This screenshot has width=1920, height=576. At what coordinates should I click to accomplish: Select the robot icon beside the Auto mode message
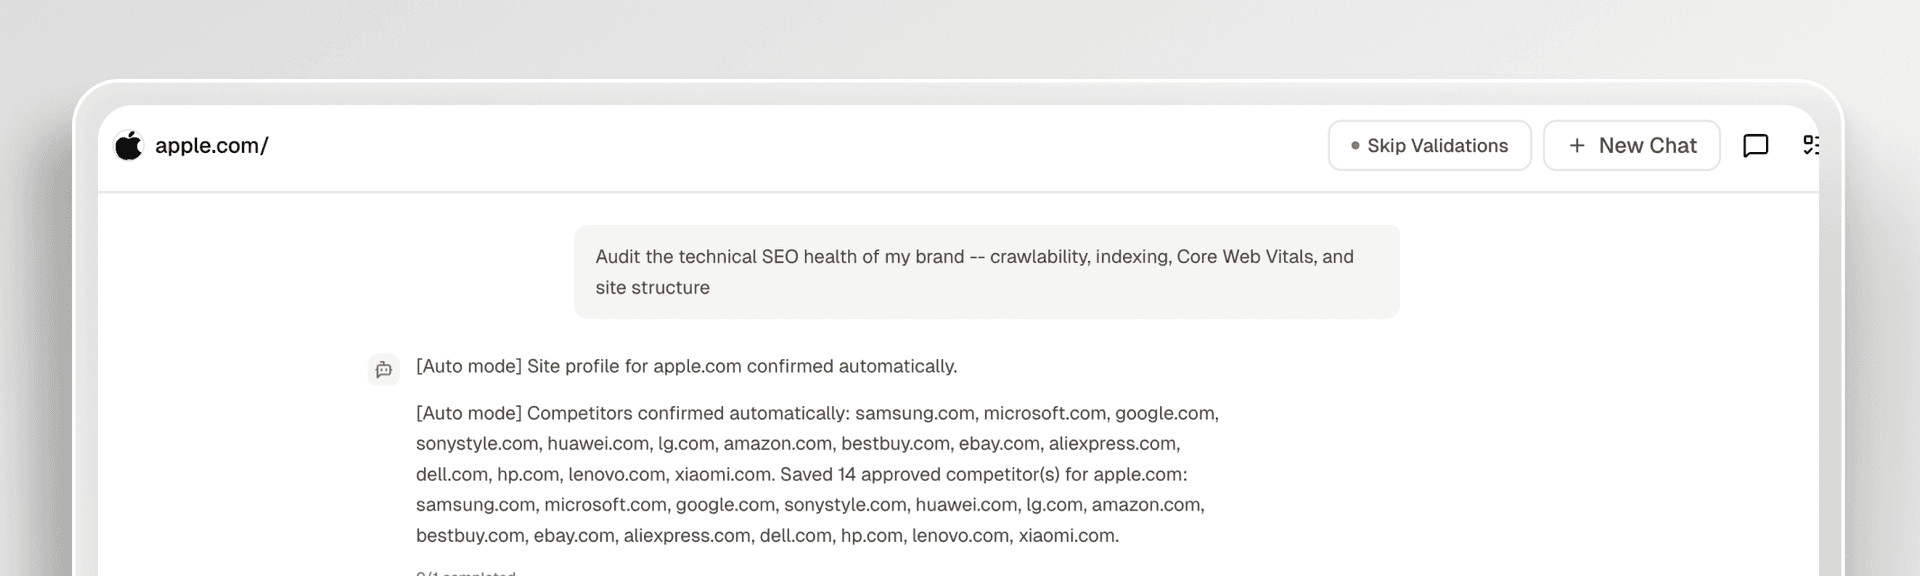click(383, 369)
